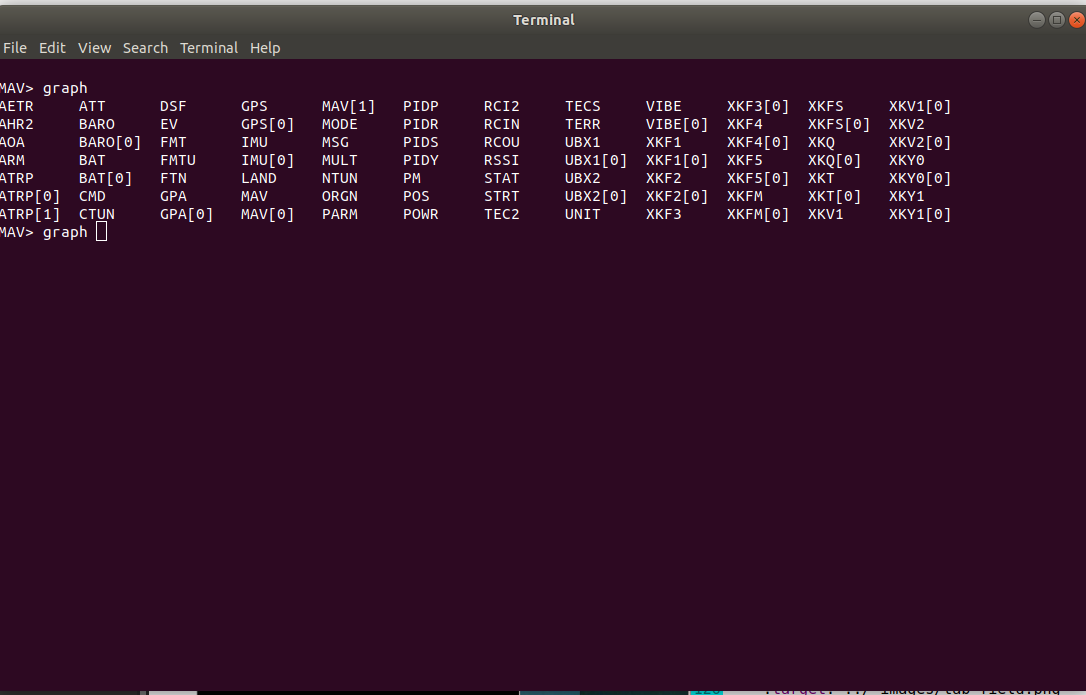
Task: Click the cursor block after the graph prompt
Action: (101, 232)
